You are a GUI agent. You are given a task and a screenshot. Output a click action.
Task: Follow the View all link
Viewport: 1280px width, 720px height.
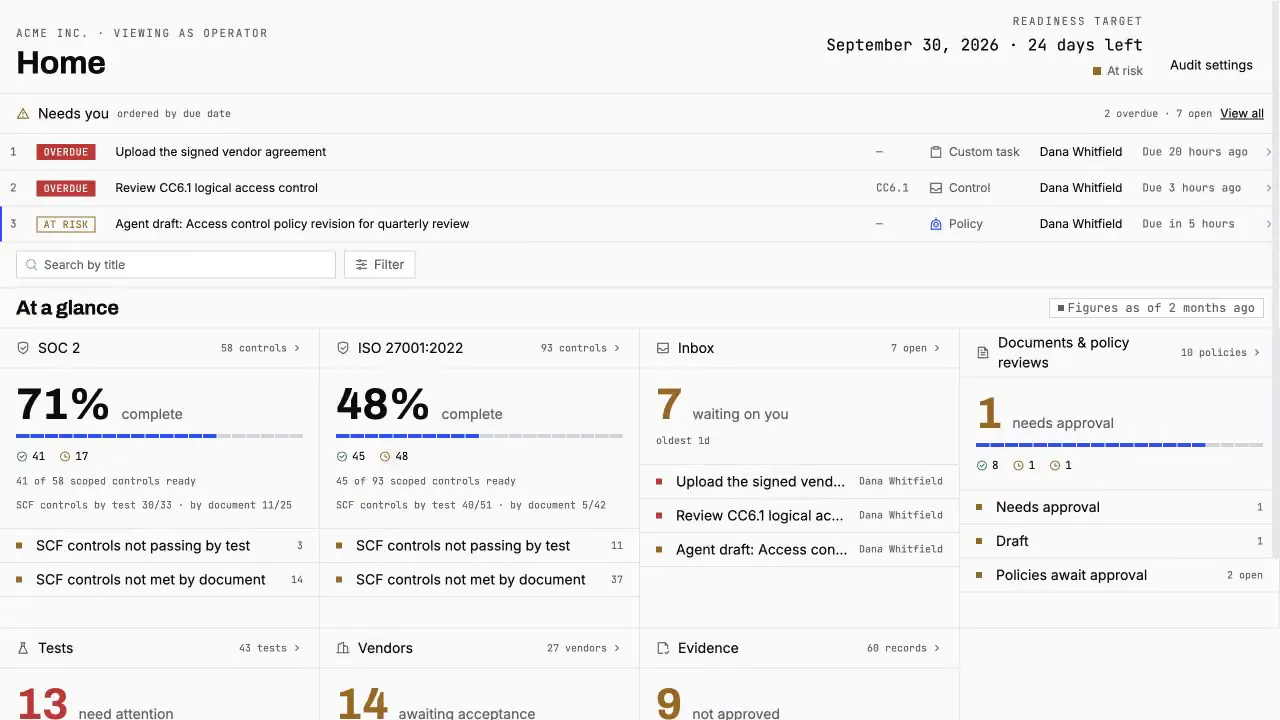pos(1242,114)
